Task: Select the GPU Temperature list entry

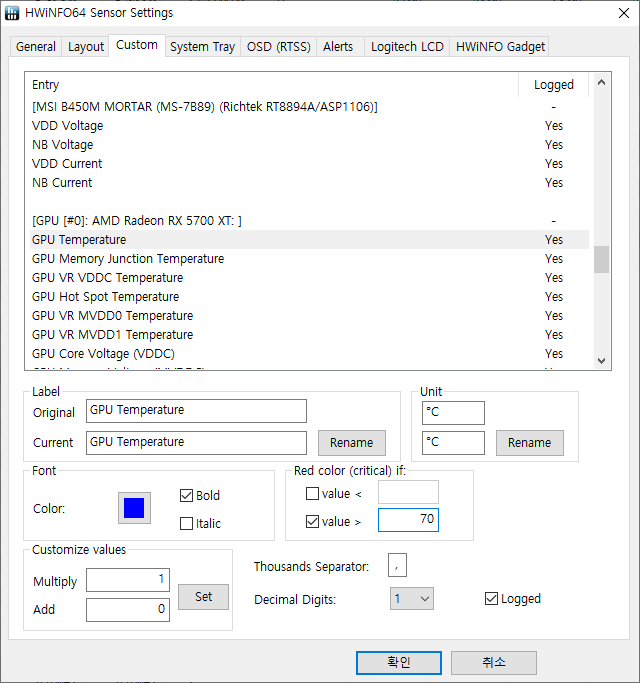Action: click(309, 240)
